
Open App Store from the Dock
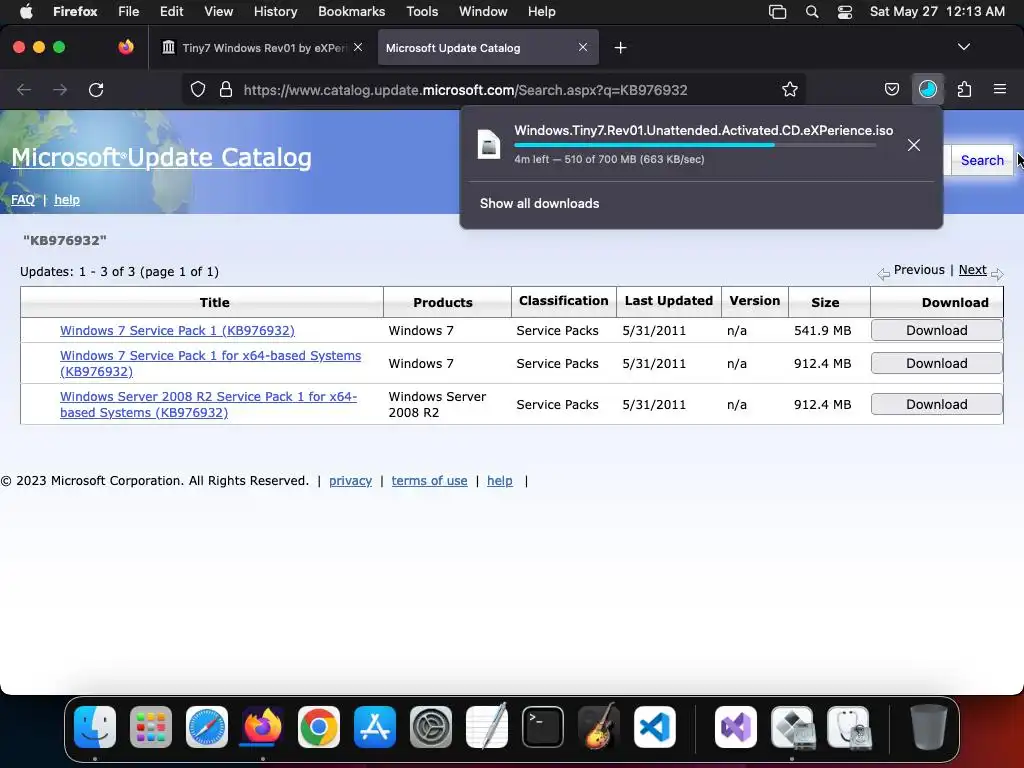375,727
